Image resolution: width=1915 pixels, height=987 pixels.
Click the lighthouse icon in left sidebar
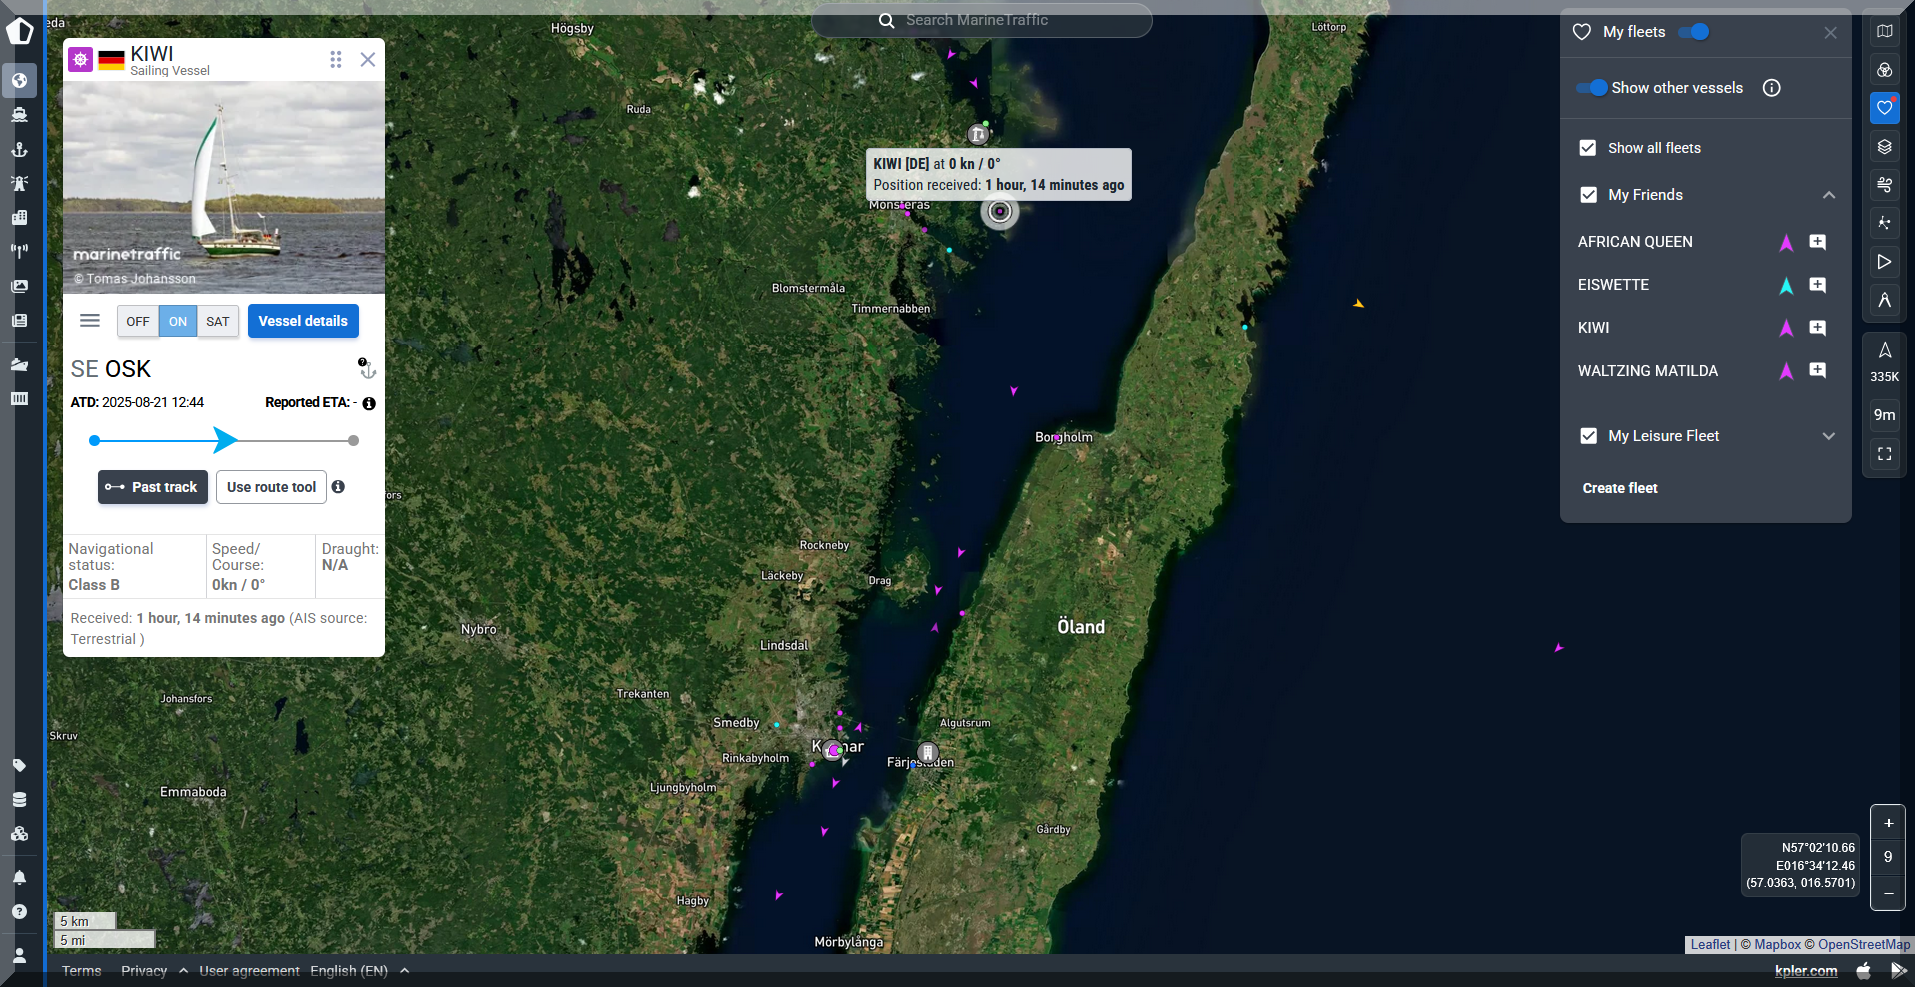(19, 183)
